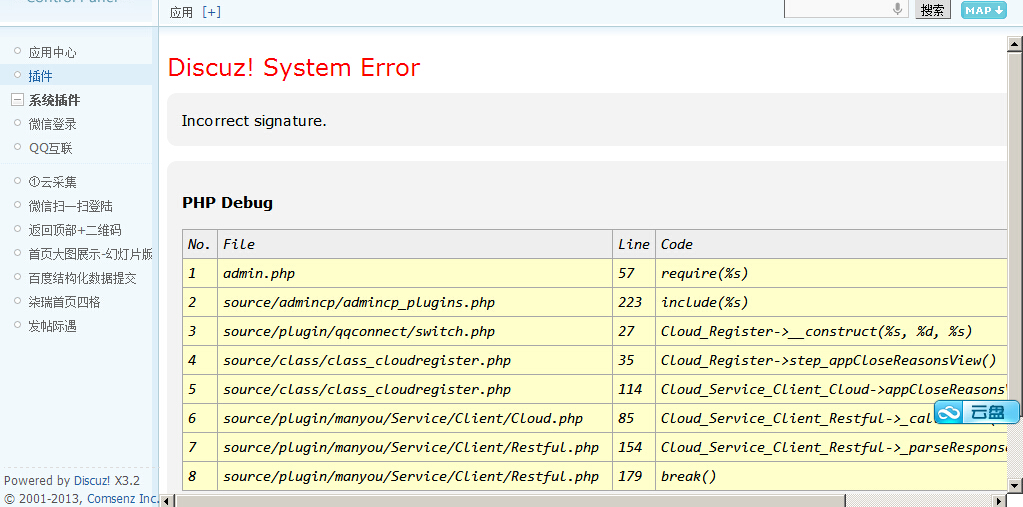Image resolution: width=1023 pixels, height=507 pixels.
Task: Collapse the 系统插件 section
Action: click(17, 100)
